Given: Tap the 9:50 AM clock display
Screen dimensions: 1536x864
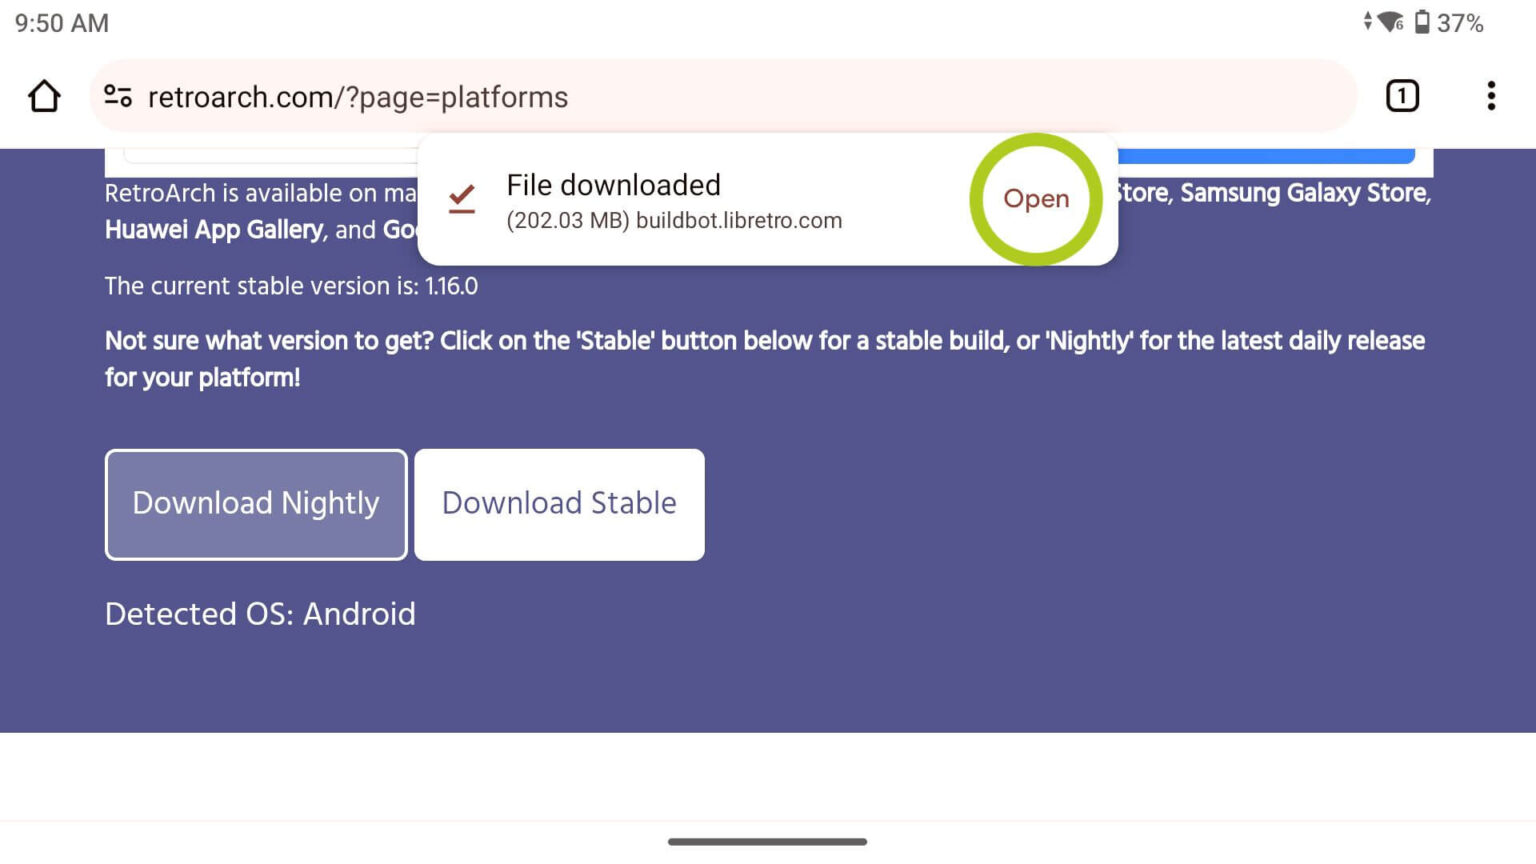Looking at the screenshot, I should (x=60, y=22).
